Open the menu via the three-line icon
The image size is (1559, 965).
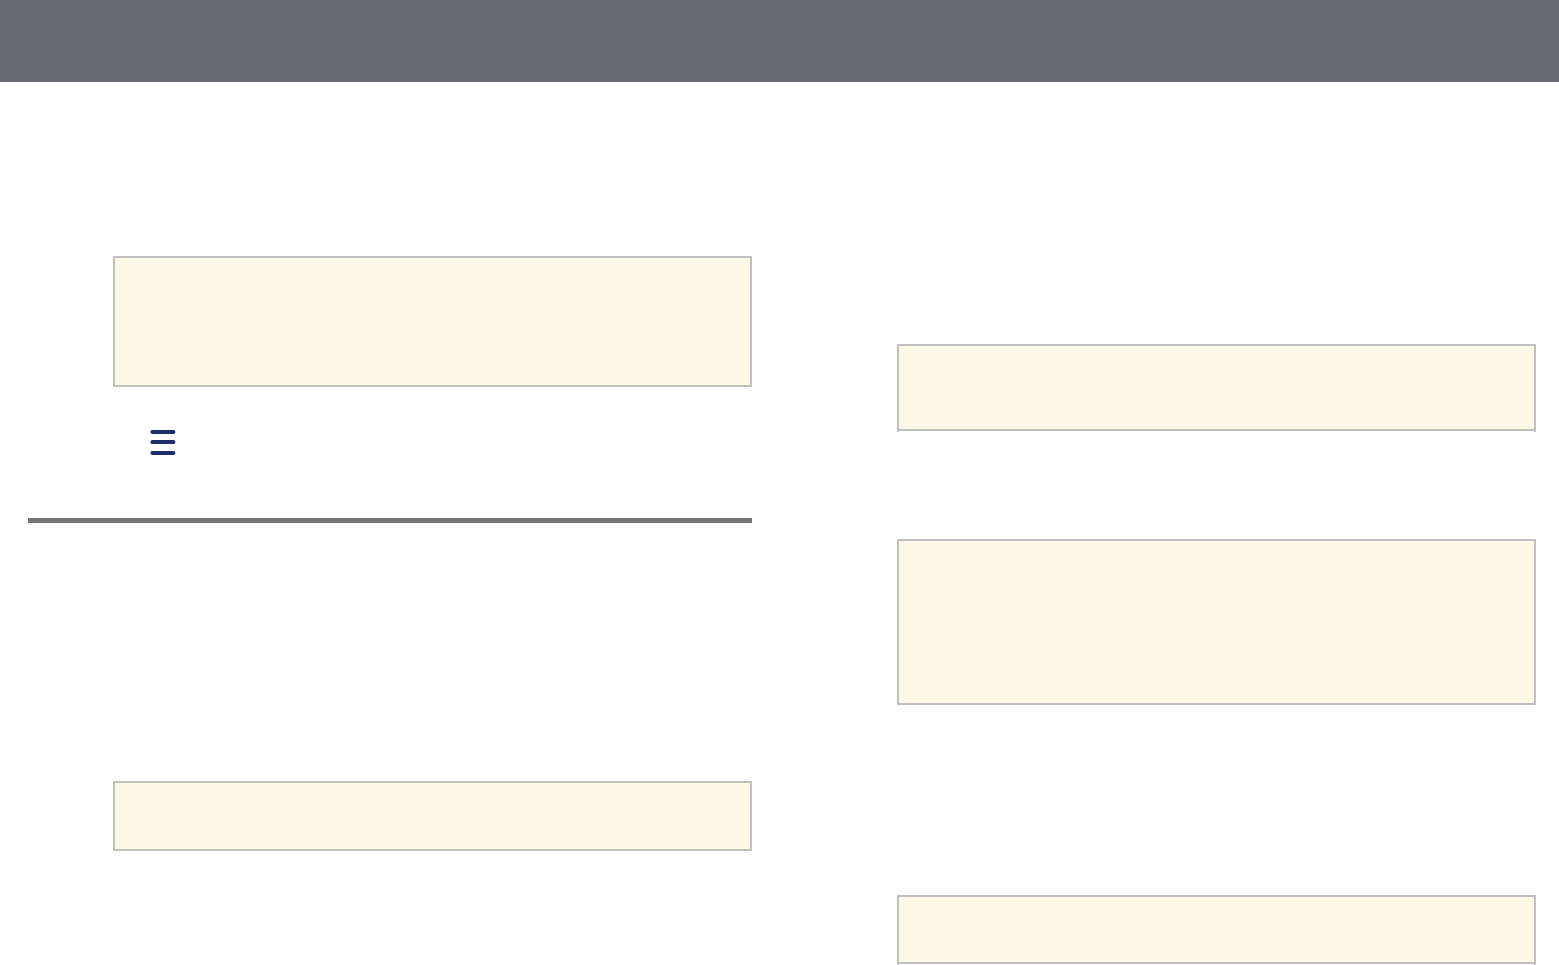[163, 442]
